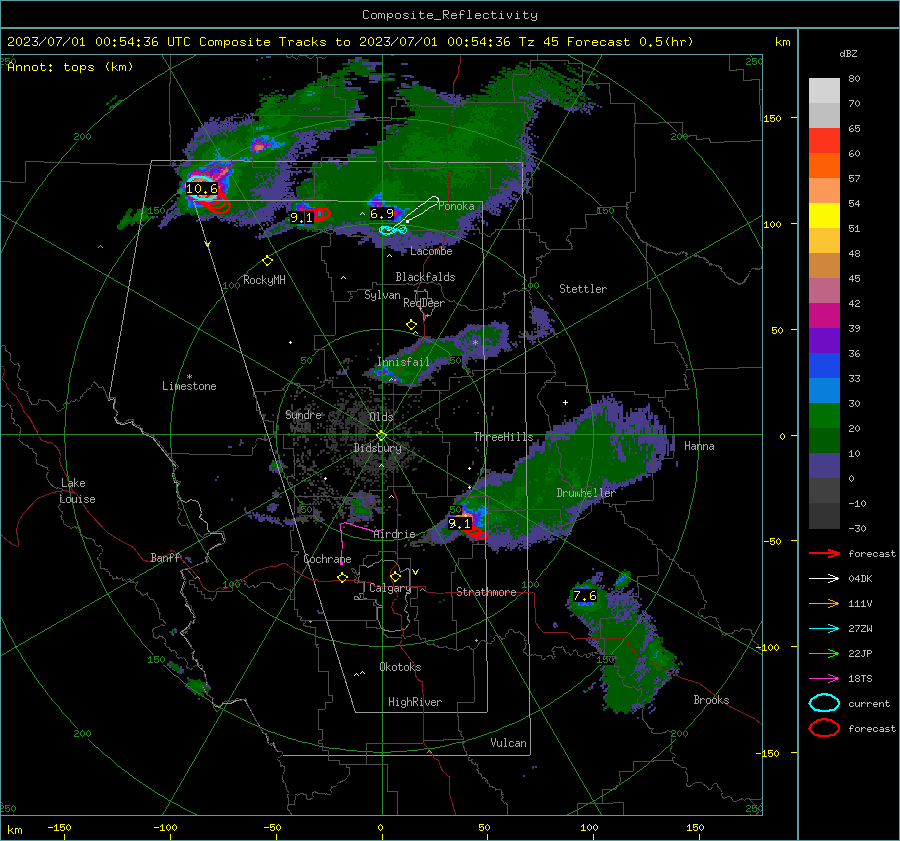The height and width of the screenshot is (841, 900).
Task: Click the 9.1 top label west of 6.9
Action: [302, 218]
